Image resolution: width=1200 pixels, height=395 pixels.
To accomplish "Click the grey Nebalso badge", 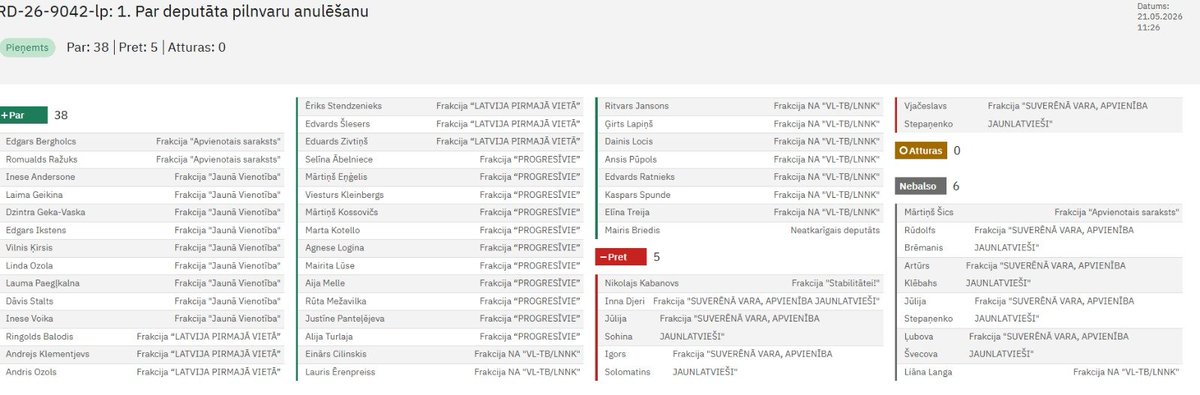I will pyautogui.click(x=920, y=186).
